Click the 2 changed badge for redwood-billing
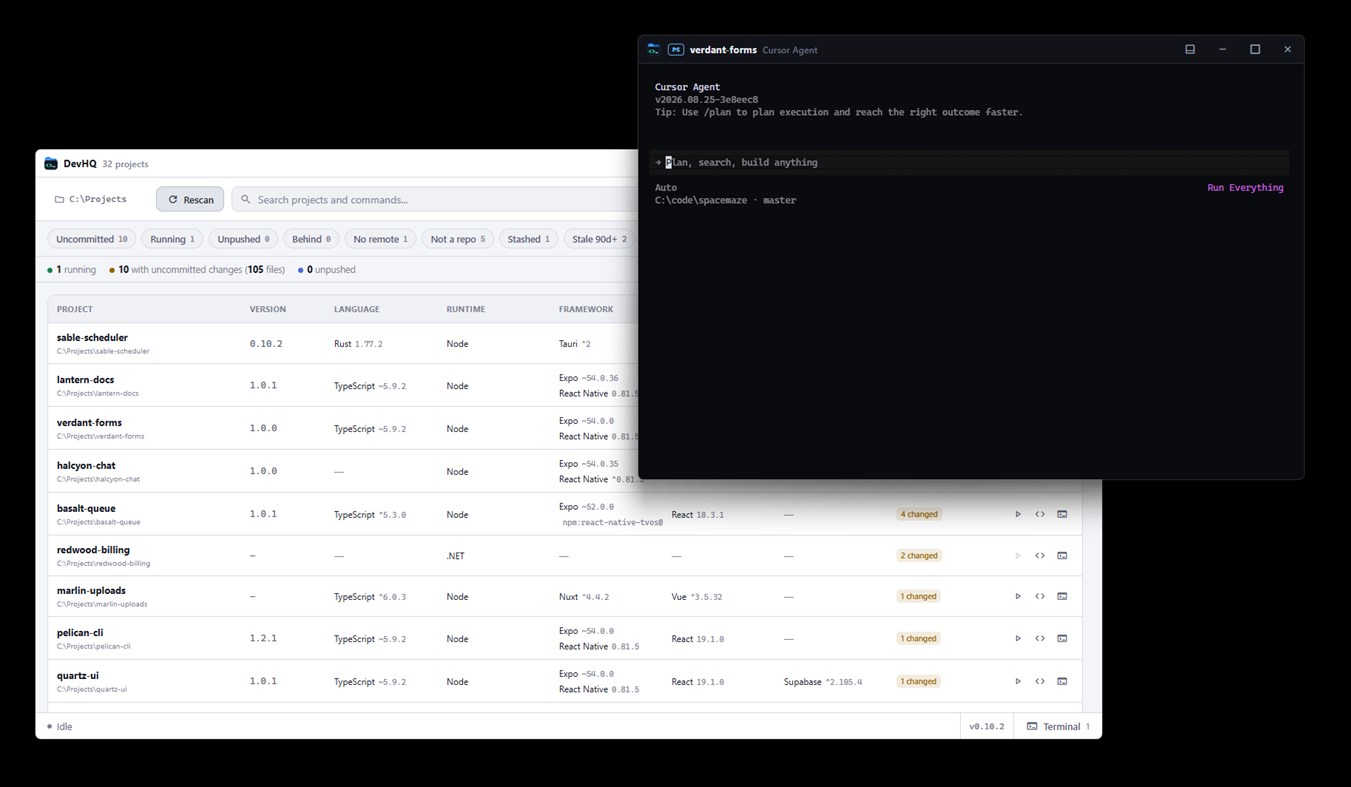Image resolution: width=1351 pixels, height=787 pixels. point(919,555)
